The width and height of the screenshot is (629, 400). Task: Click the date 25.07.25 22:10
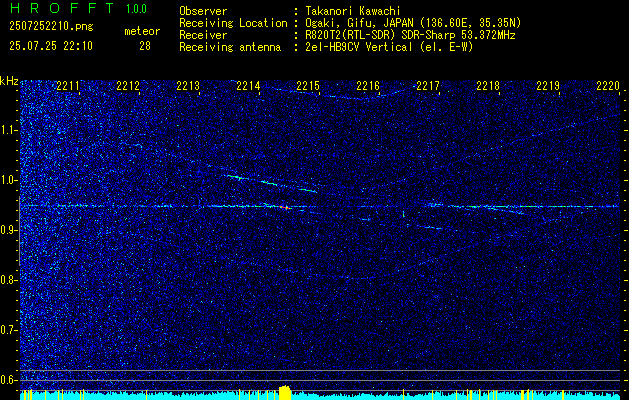[x=51, y=46]
